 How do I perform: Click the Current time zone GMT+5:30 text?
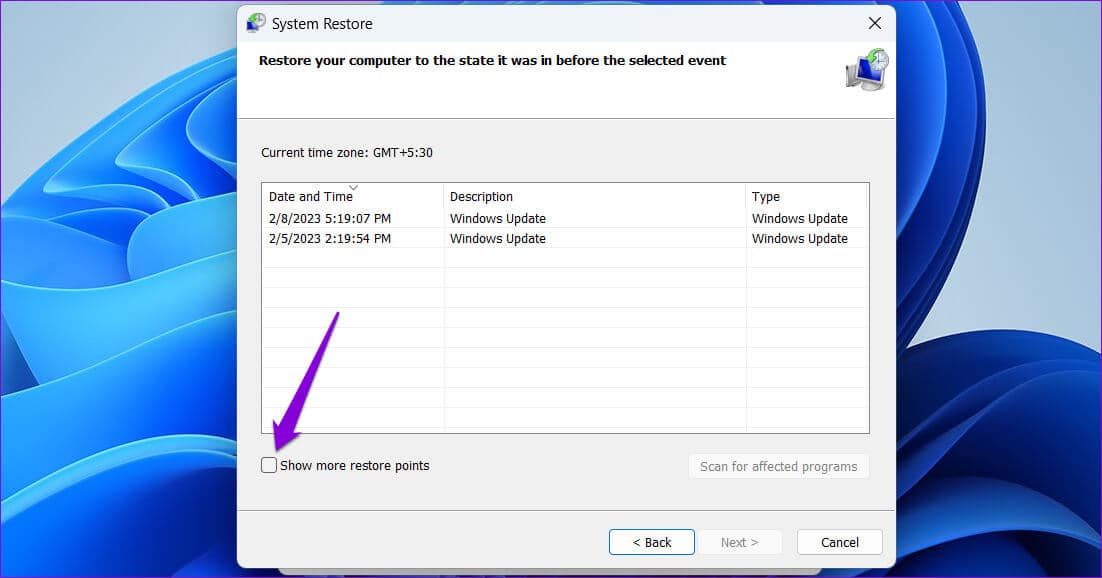pyautogui.click(x=347, y=153)
